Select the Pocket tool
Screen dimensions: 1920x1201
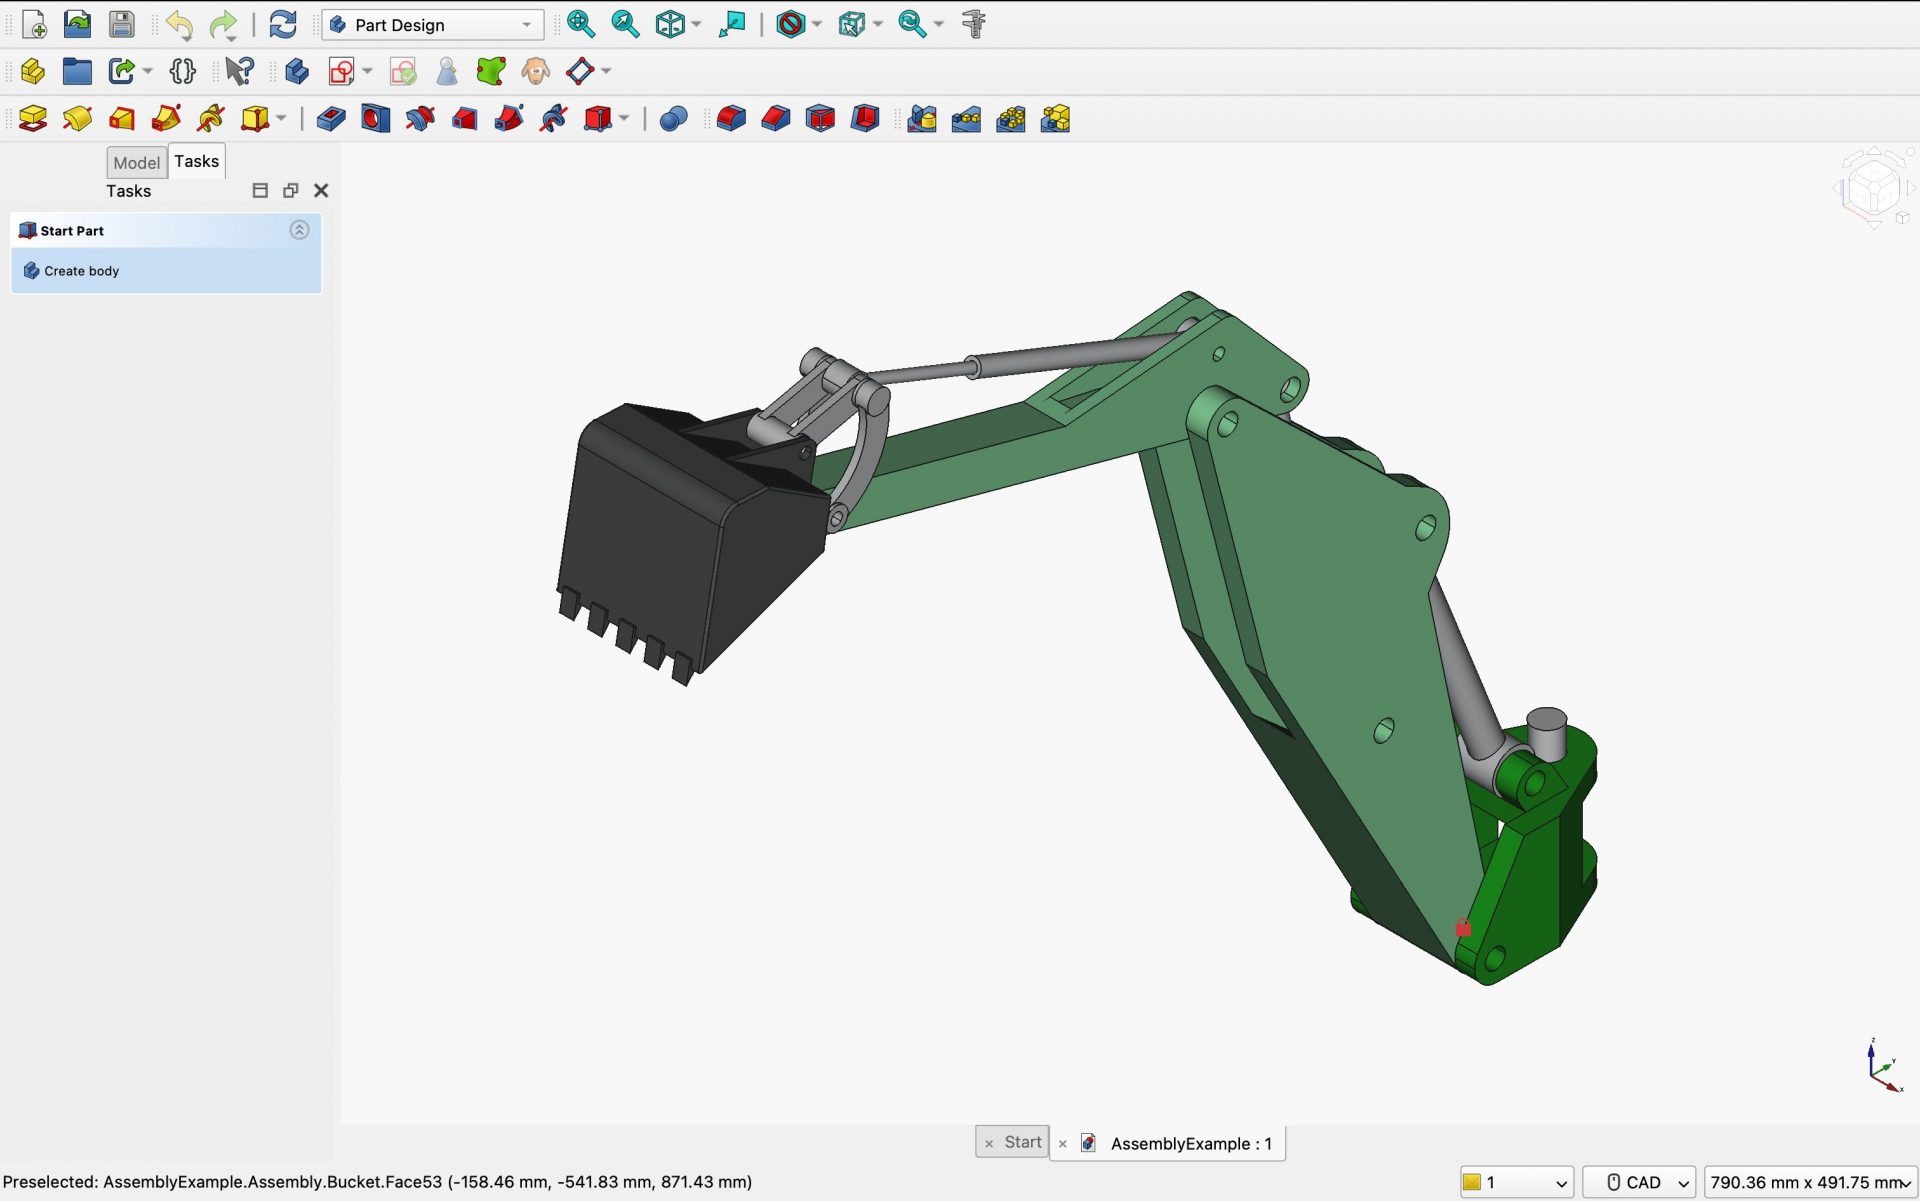tap(332, 118)
